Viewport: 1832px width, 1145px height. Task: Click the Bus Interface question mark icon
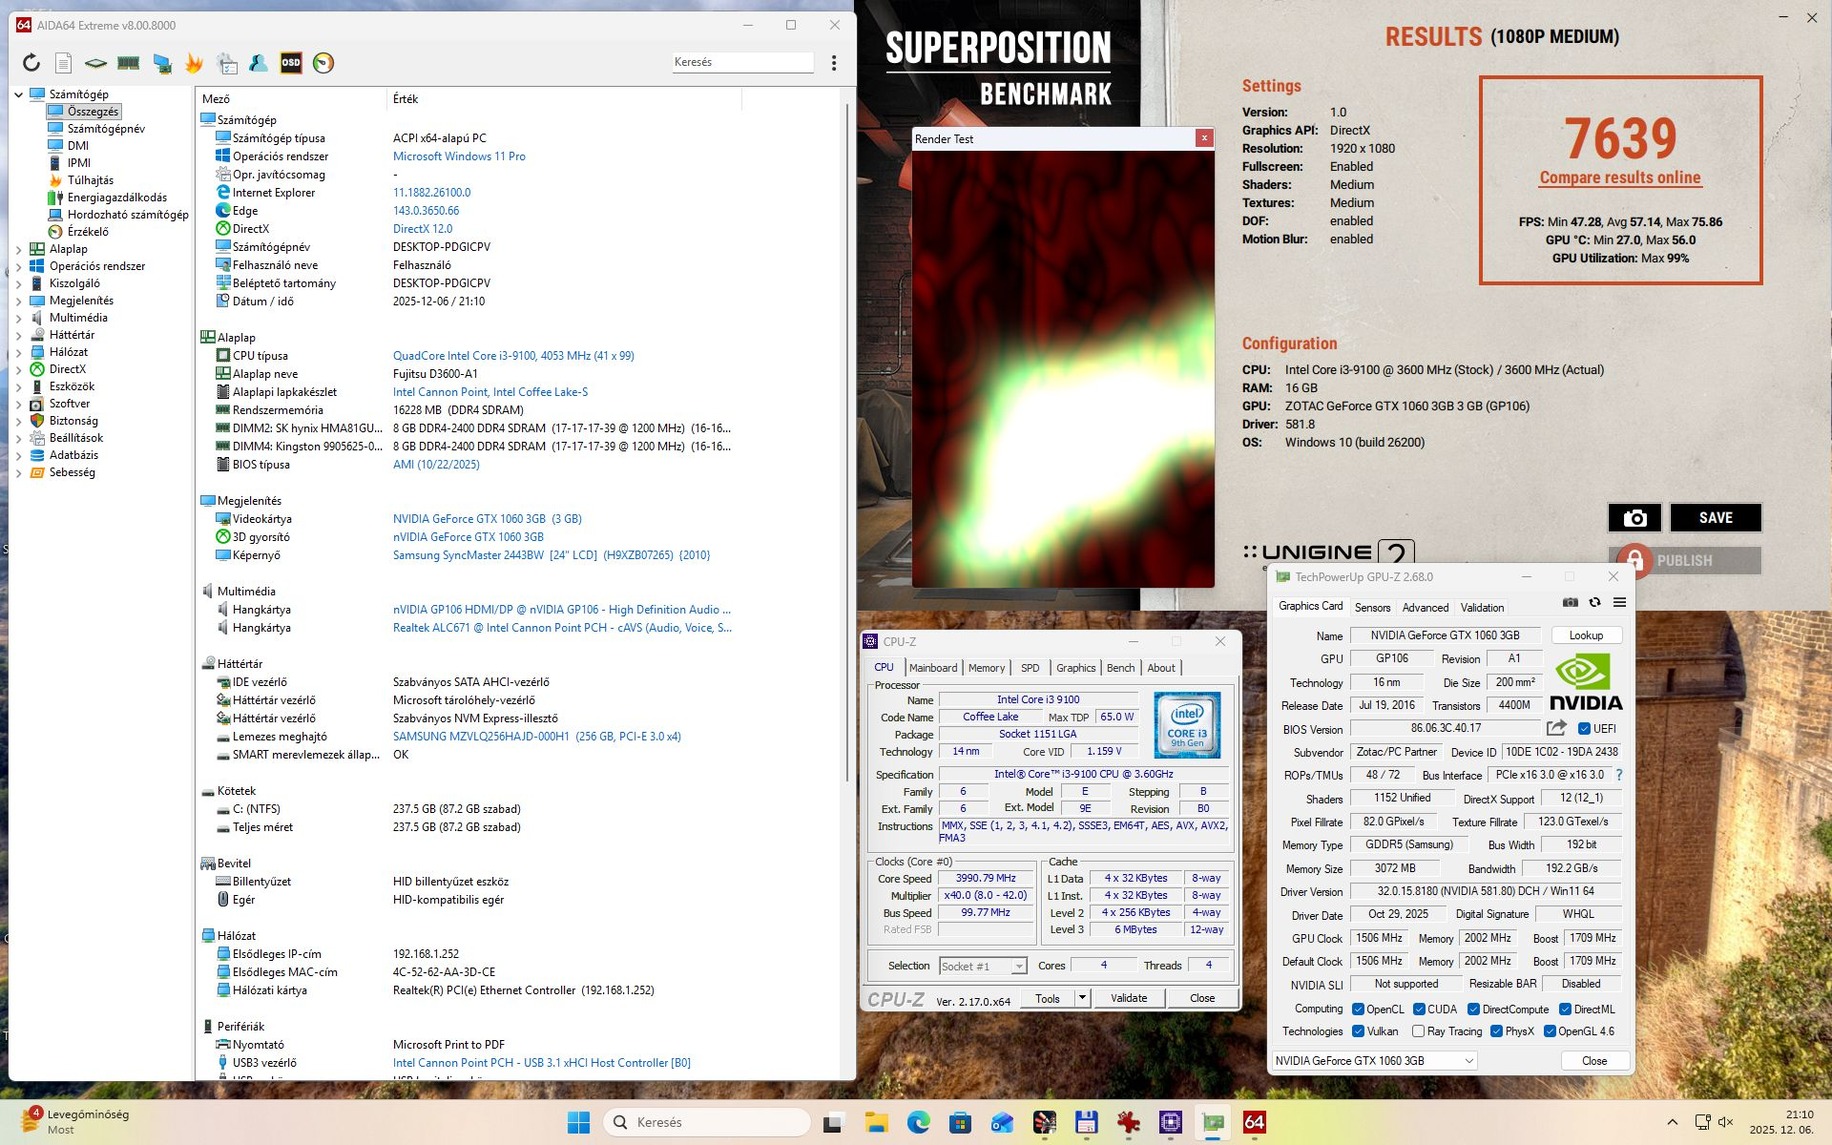(1619, 775)
